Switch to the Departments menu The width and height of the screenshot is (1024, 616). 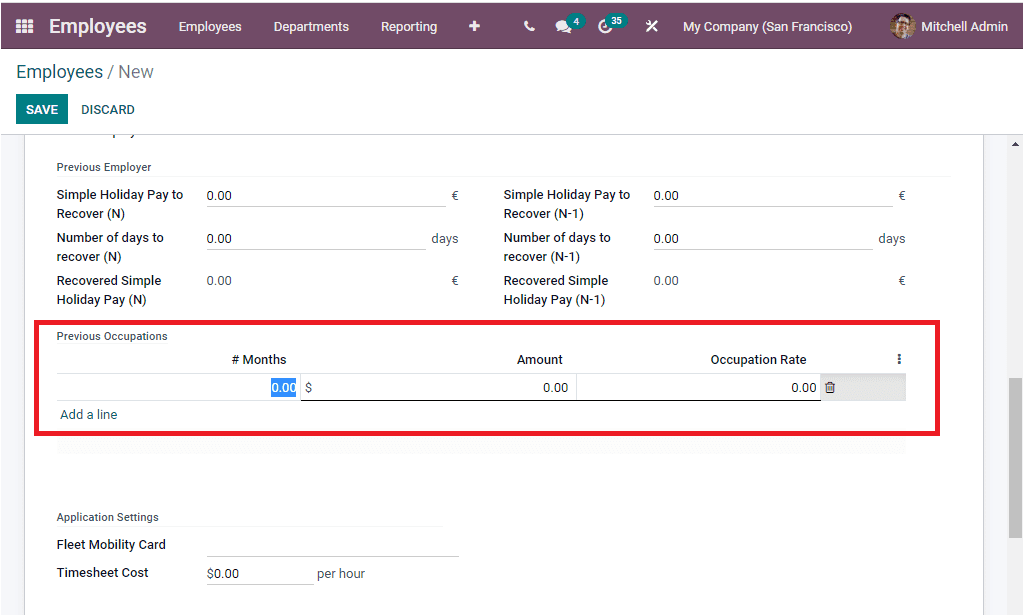311,27
